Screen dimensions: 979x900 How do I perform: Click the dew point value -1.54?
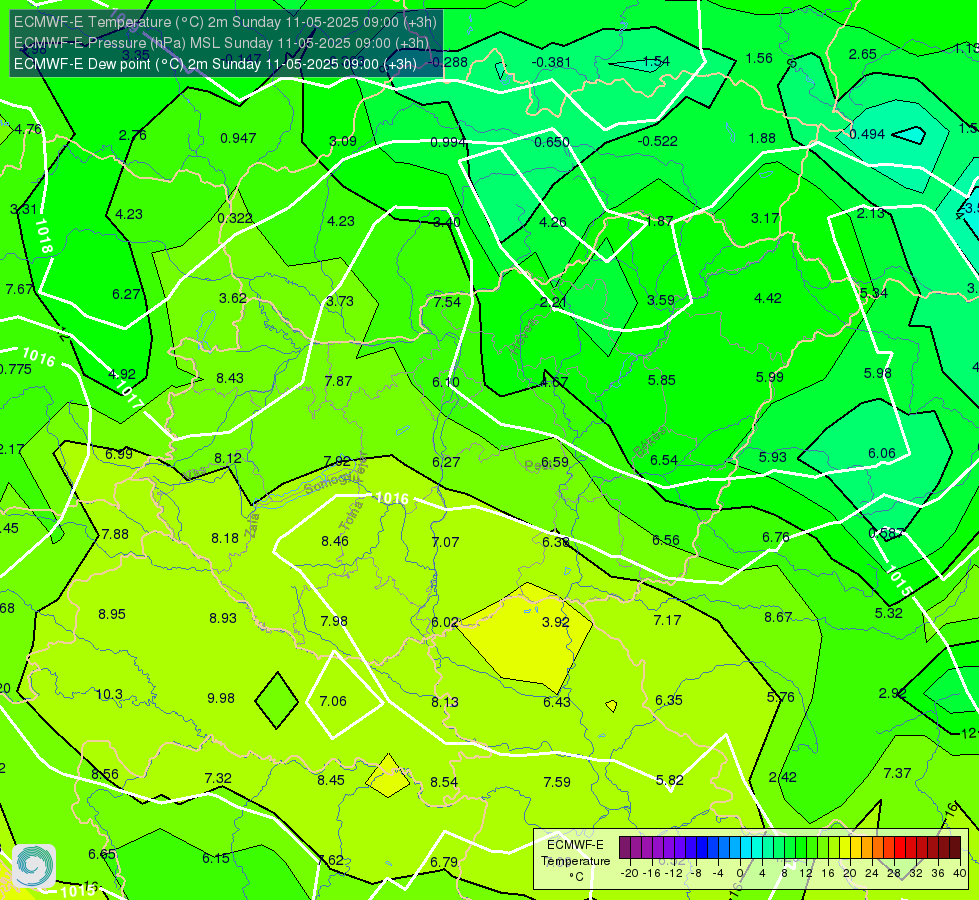click(654, 61)
